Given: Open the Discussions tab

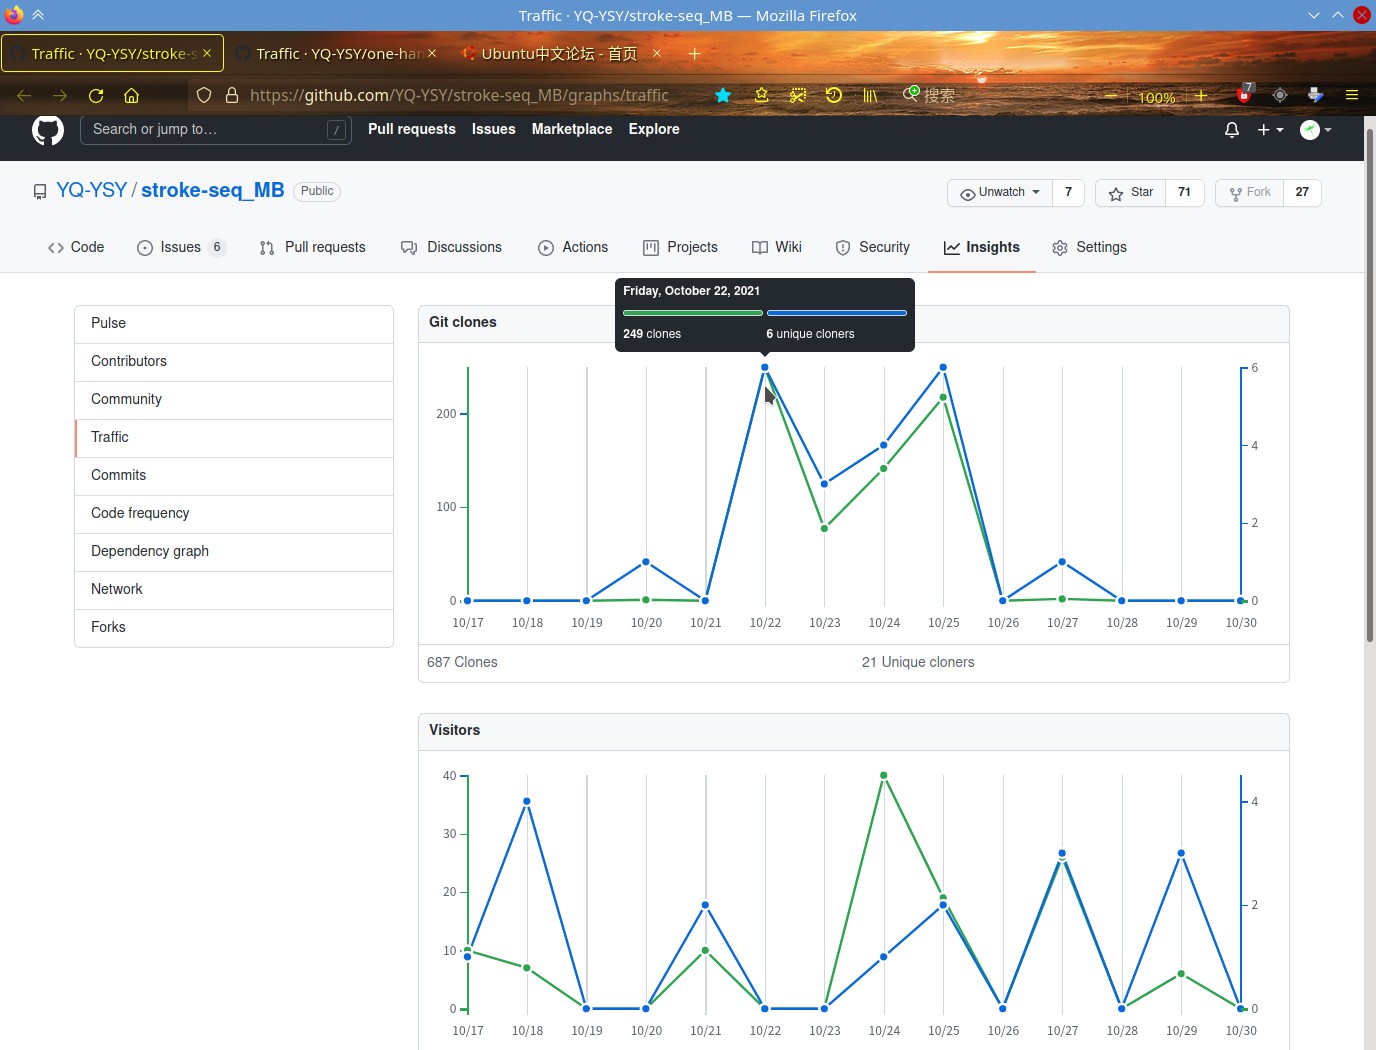Looking at the screenshot, I should [x=451, y=247].
